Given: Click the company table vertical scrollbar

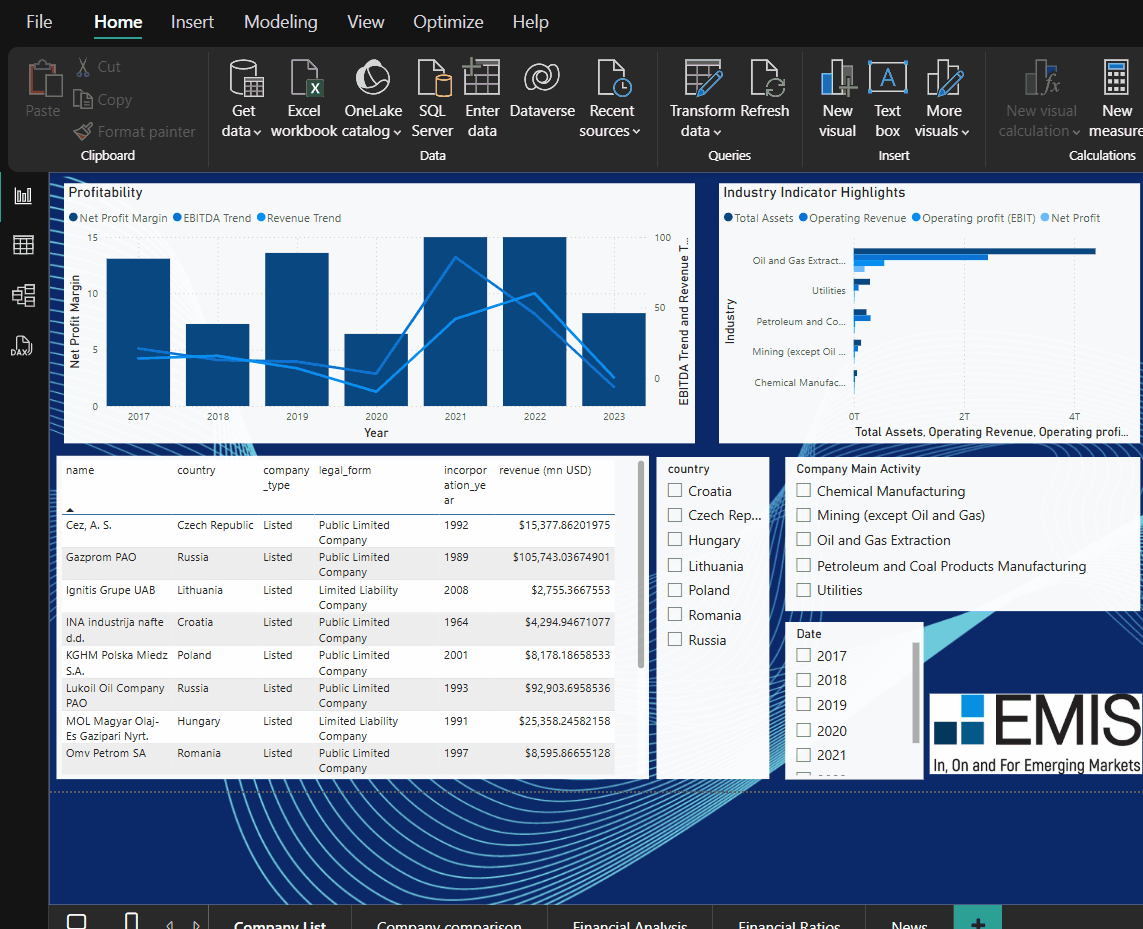Looking at the screenshot, I should 641,565.
